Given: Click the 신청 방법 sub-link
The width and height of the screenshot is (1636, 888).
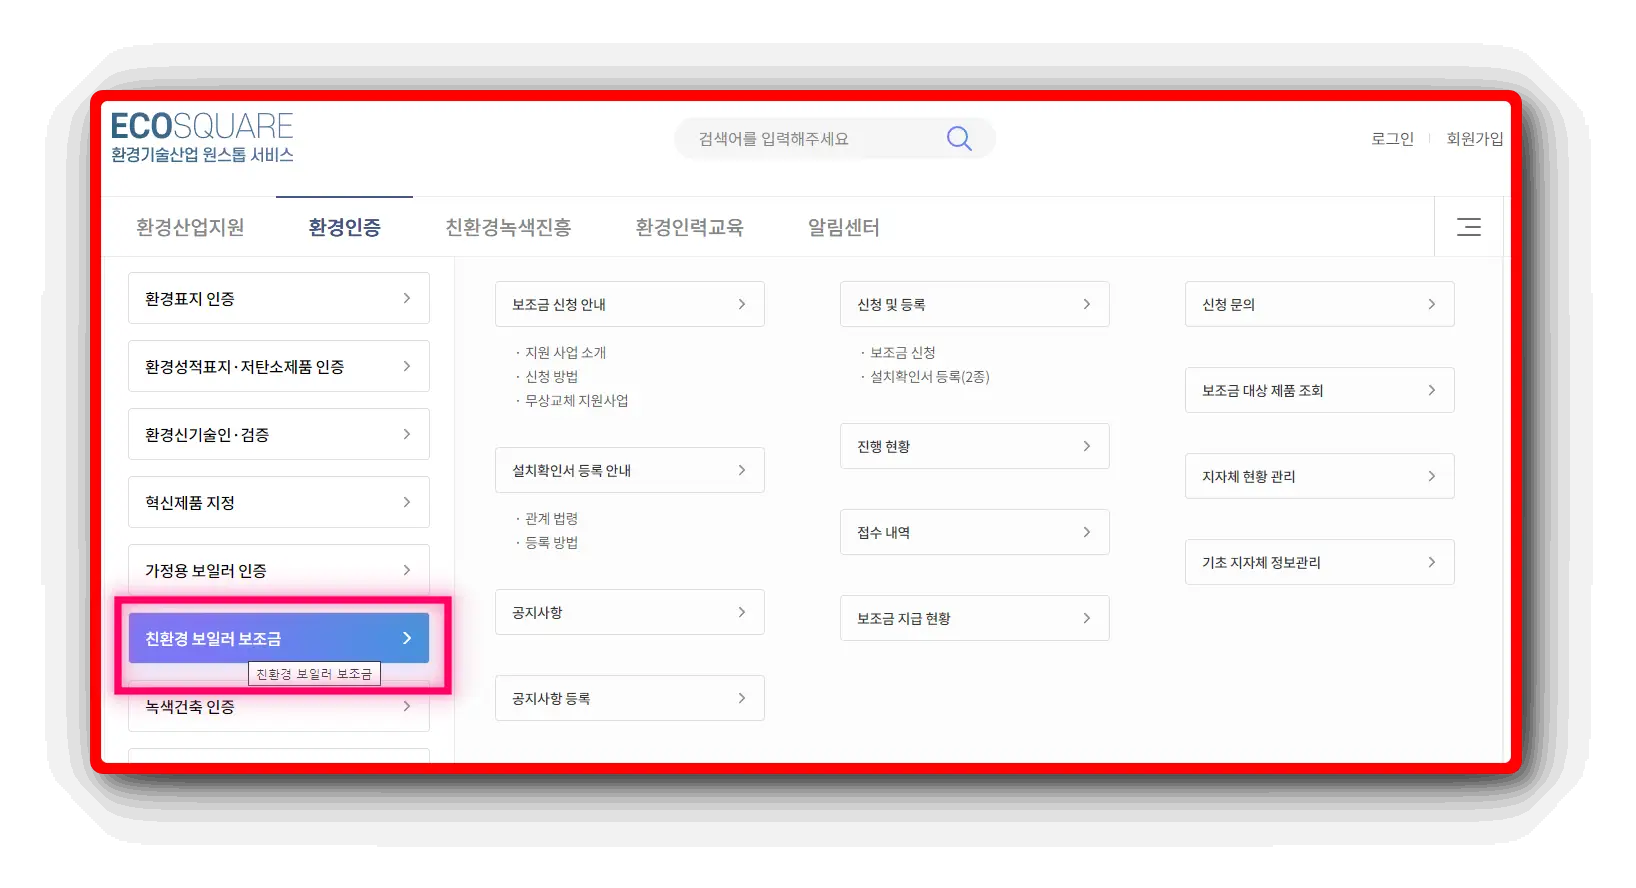Looking at the screenshot, I should [551, 377].
